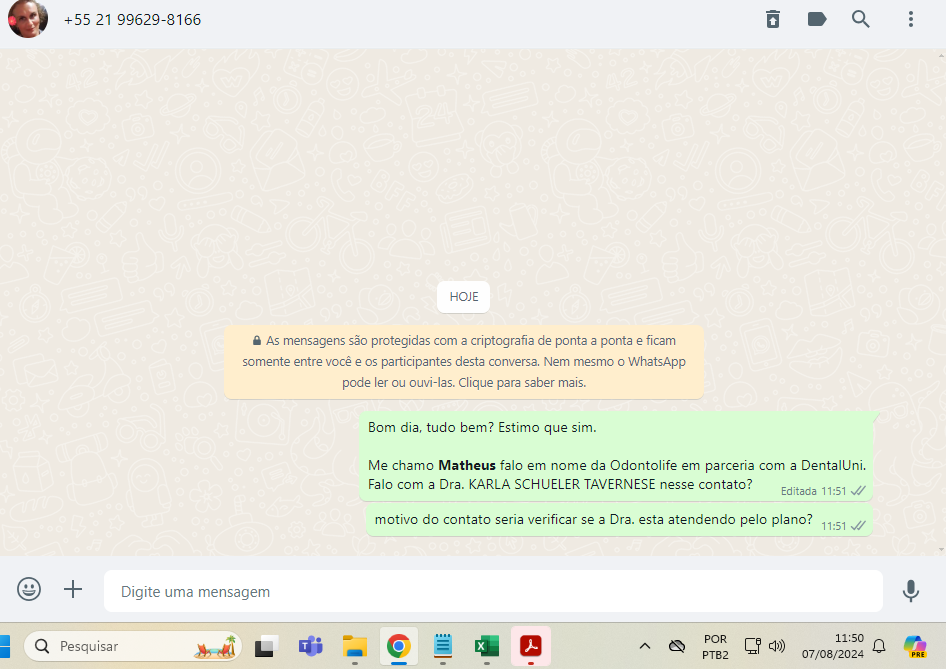Click the chat scrollbar down arrow

click(942, 550)
